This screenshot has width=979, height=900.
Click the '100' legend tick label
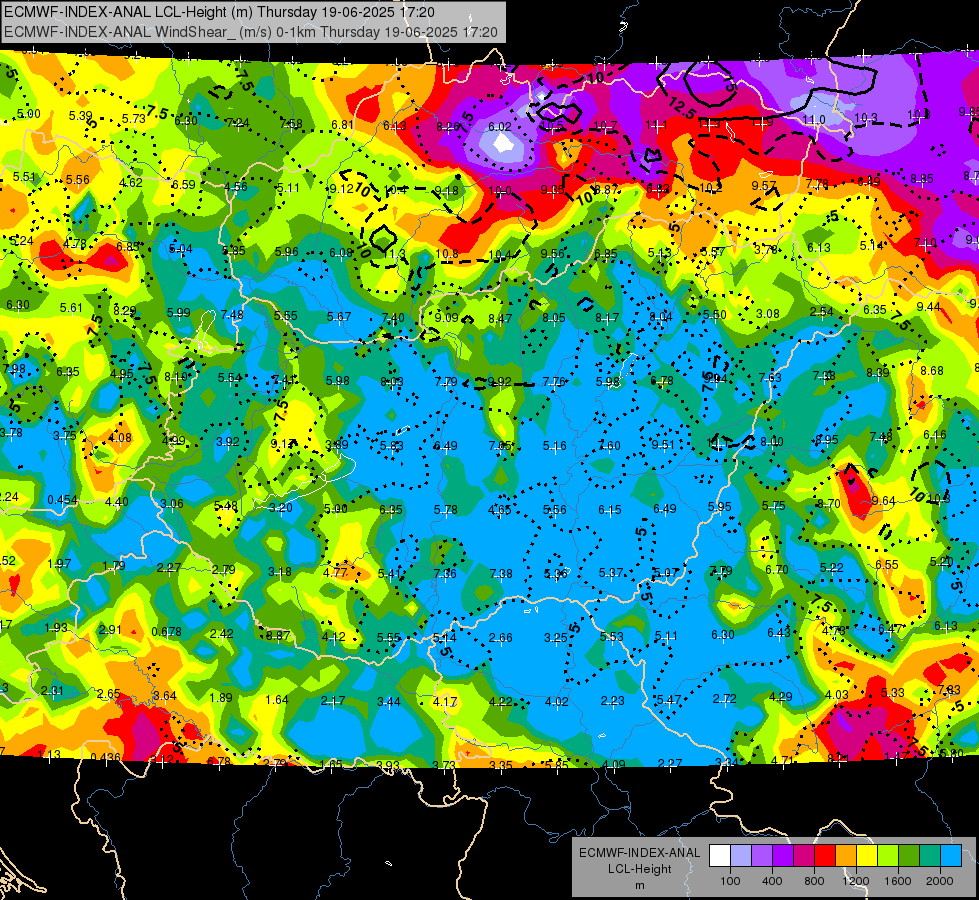(730, 881)
